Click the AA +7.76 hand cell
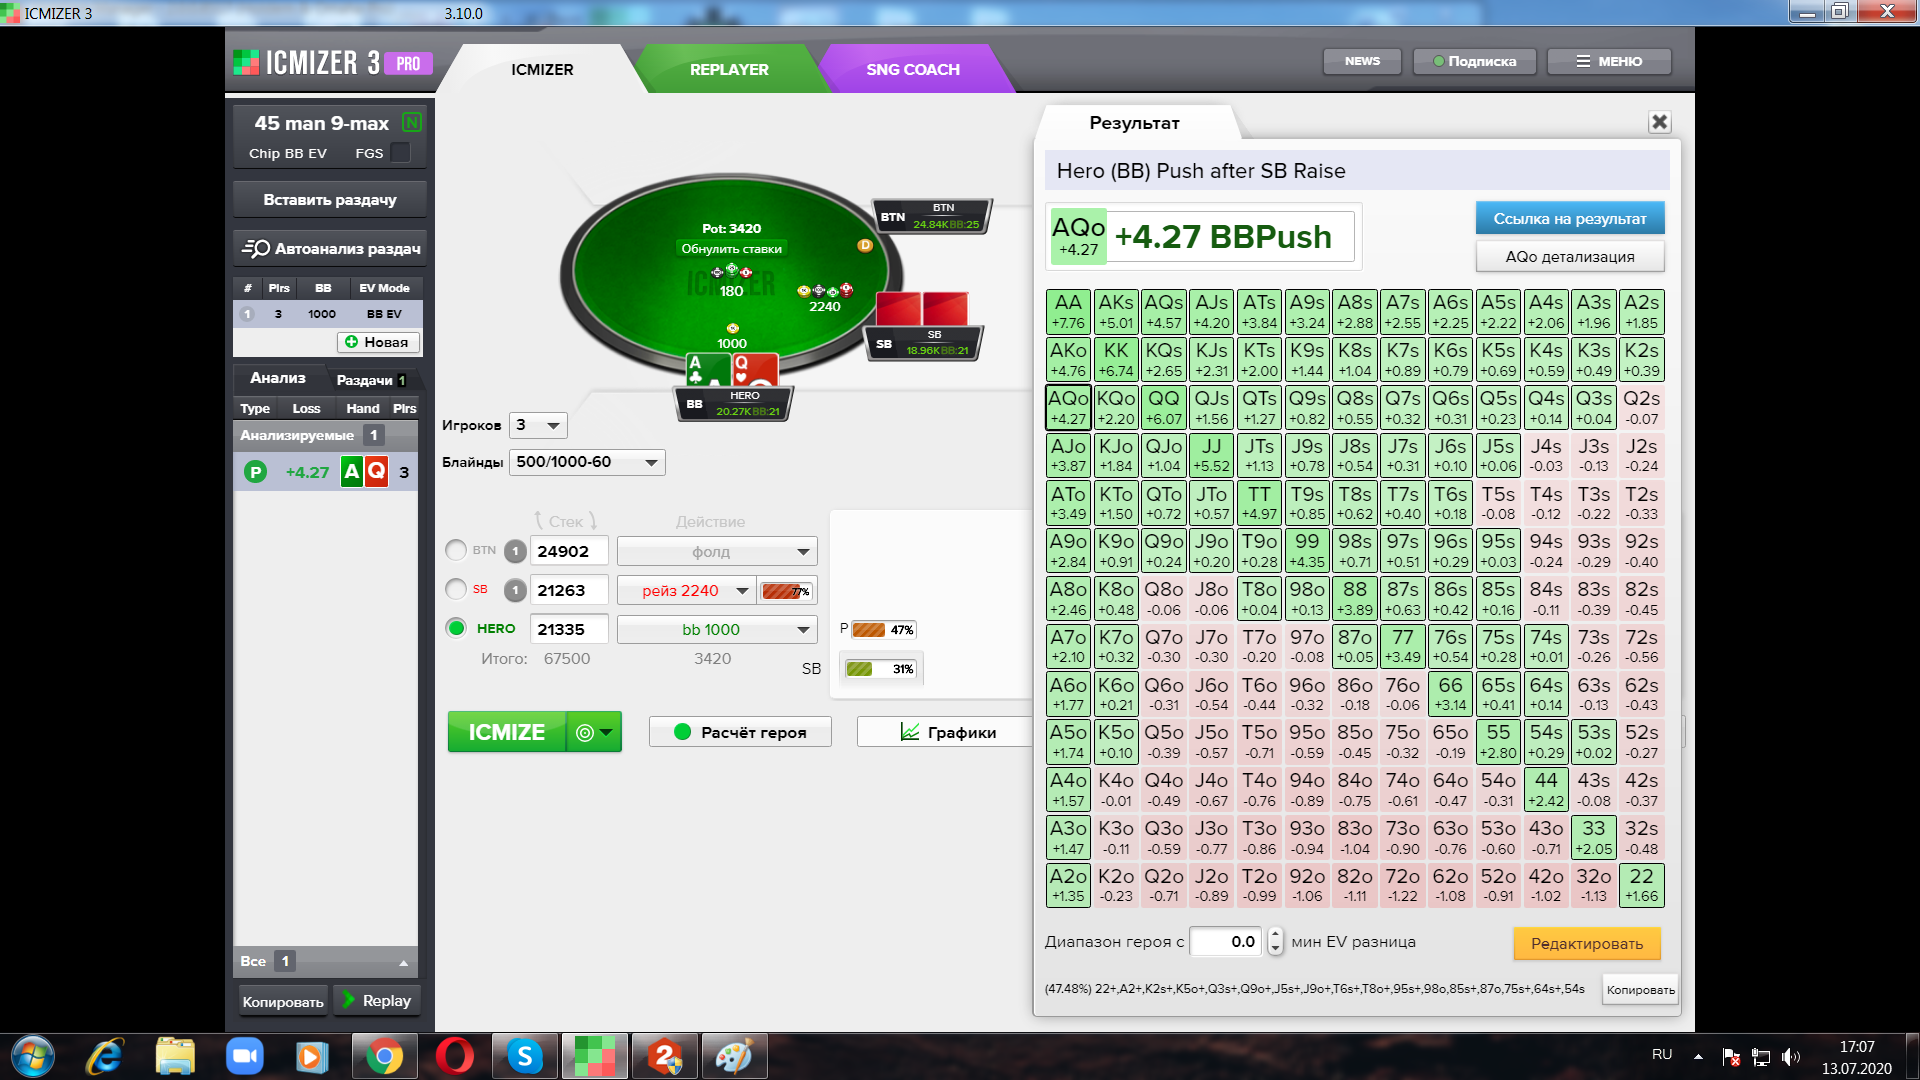1920x1080 pixels. coord(1068,312)
